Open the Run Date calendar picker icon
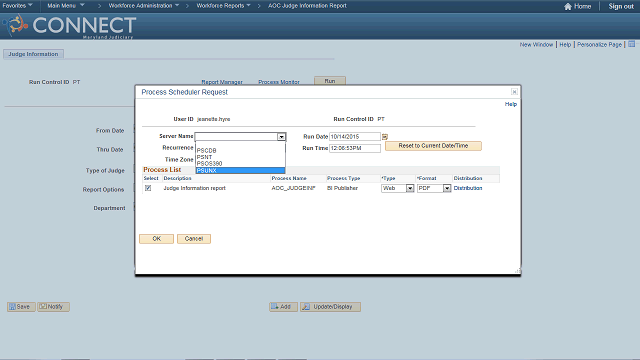This screenshot has width=640, height=360. pos(384,137)
